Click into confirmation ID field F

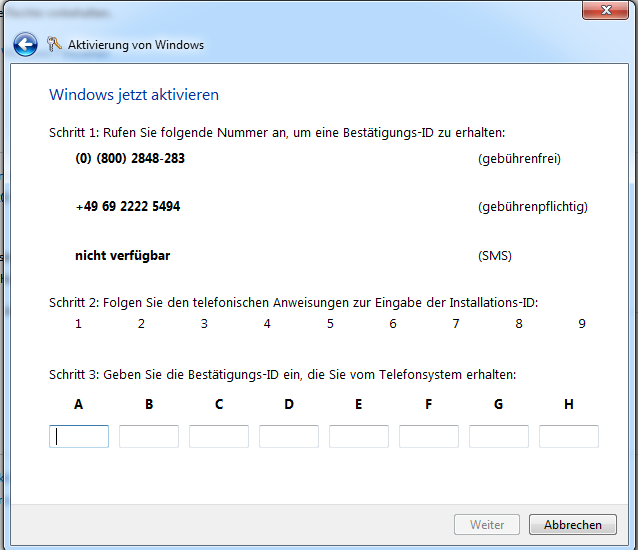click(x=429, y=437)
